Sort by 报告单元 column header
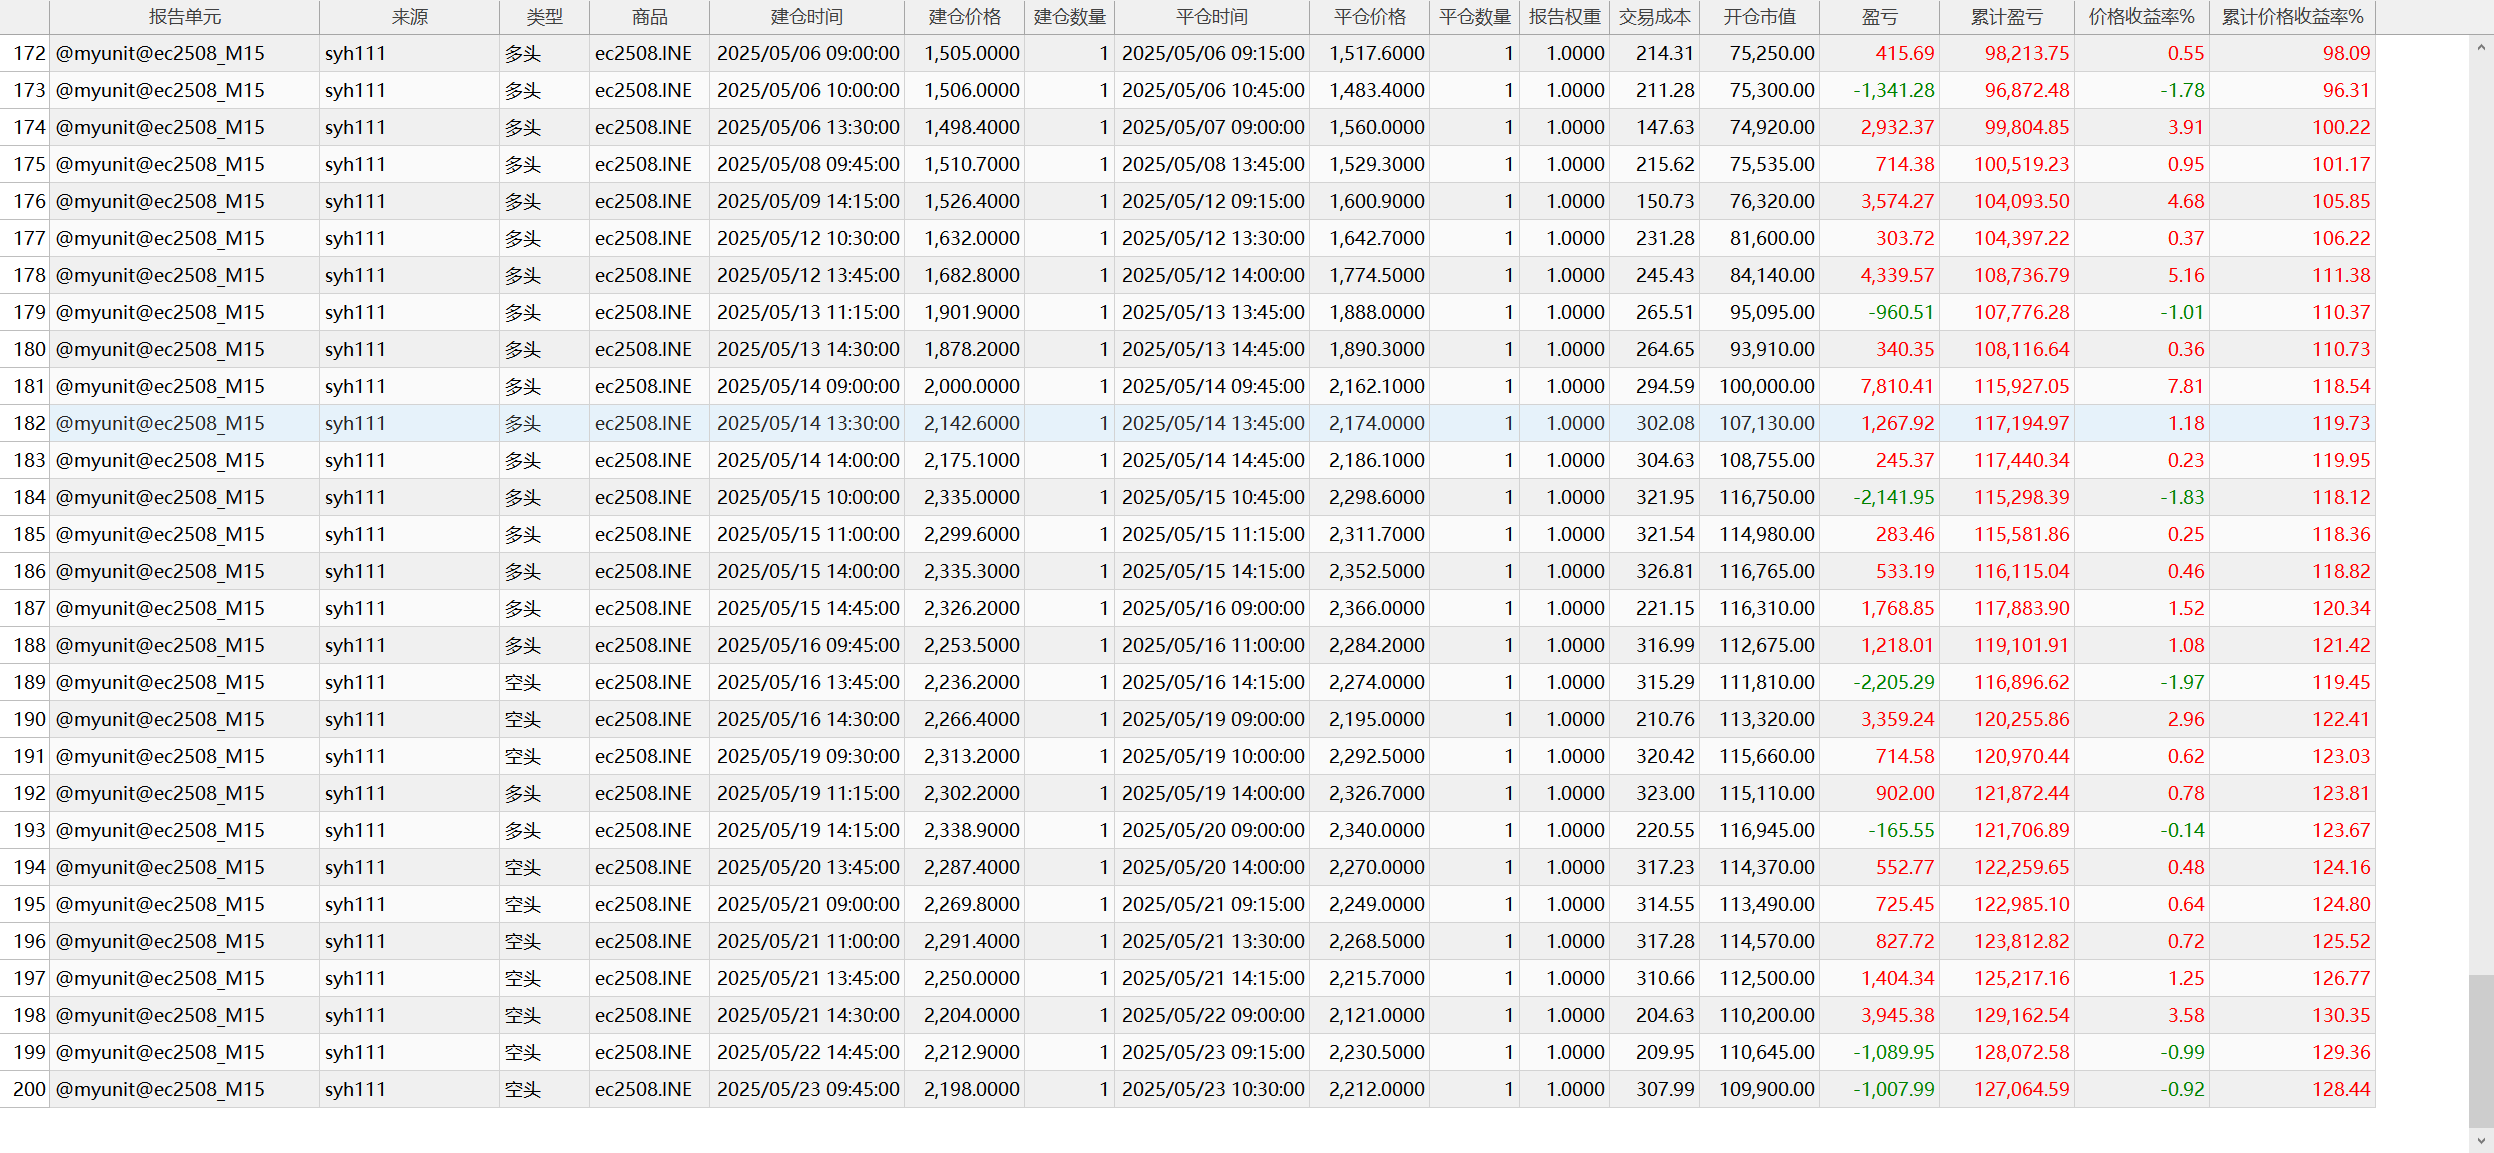Image resolution: width=2494 pixels, height=1153 pixels. pos(184,17)
